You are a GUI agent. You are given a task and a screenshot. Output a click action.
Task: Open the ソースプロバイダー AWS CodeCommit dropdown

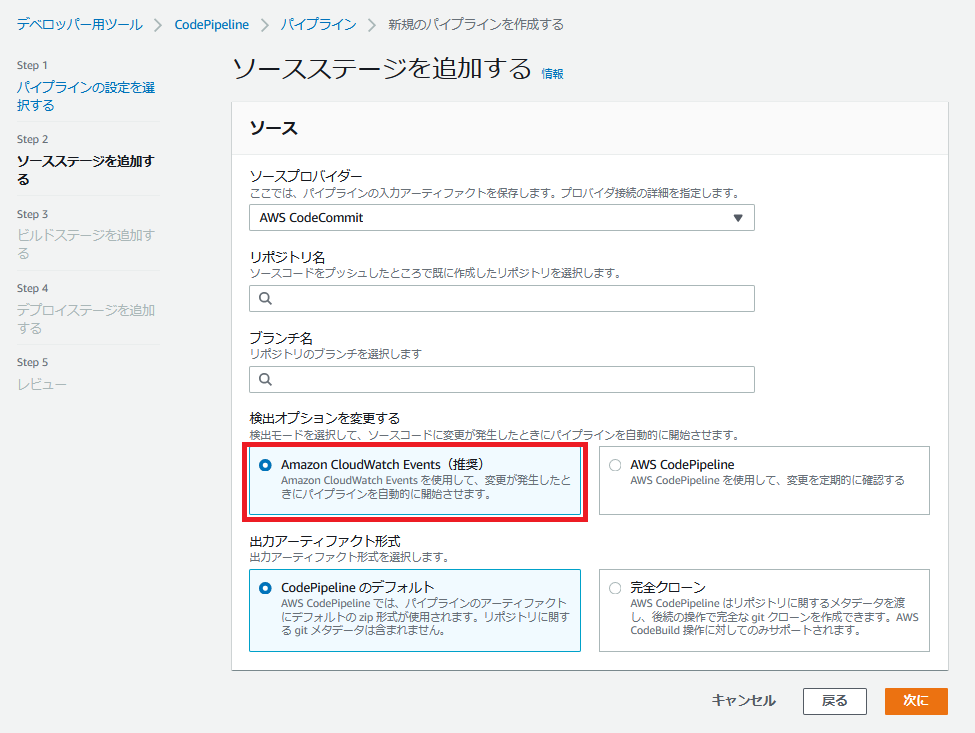coord(502,218)
